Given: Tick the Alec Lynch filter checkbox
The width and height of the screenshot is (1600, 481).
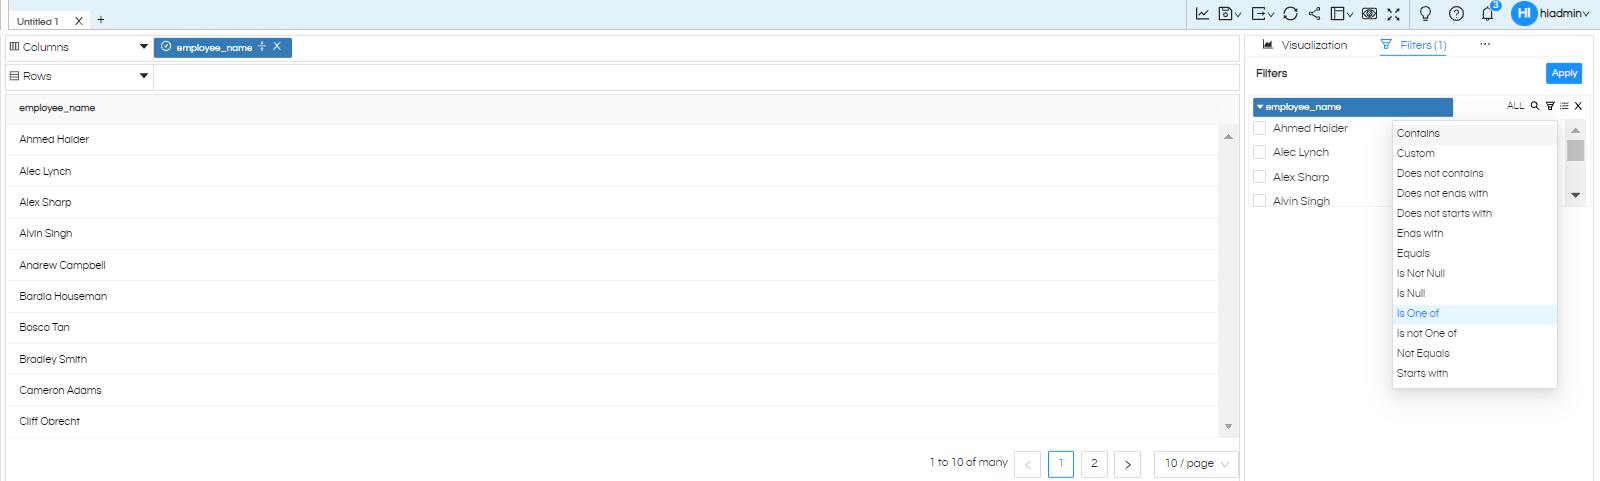Looking at the screenshot, I should (1260, 152).
